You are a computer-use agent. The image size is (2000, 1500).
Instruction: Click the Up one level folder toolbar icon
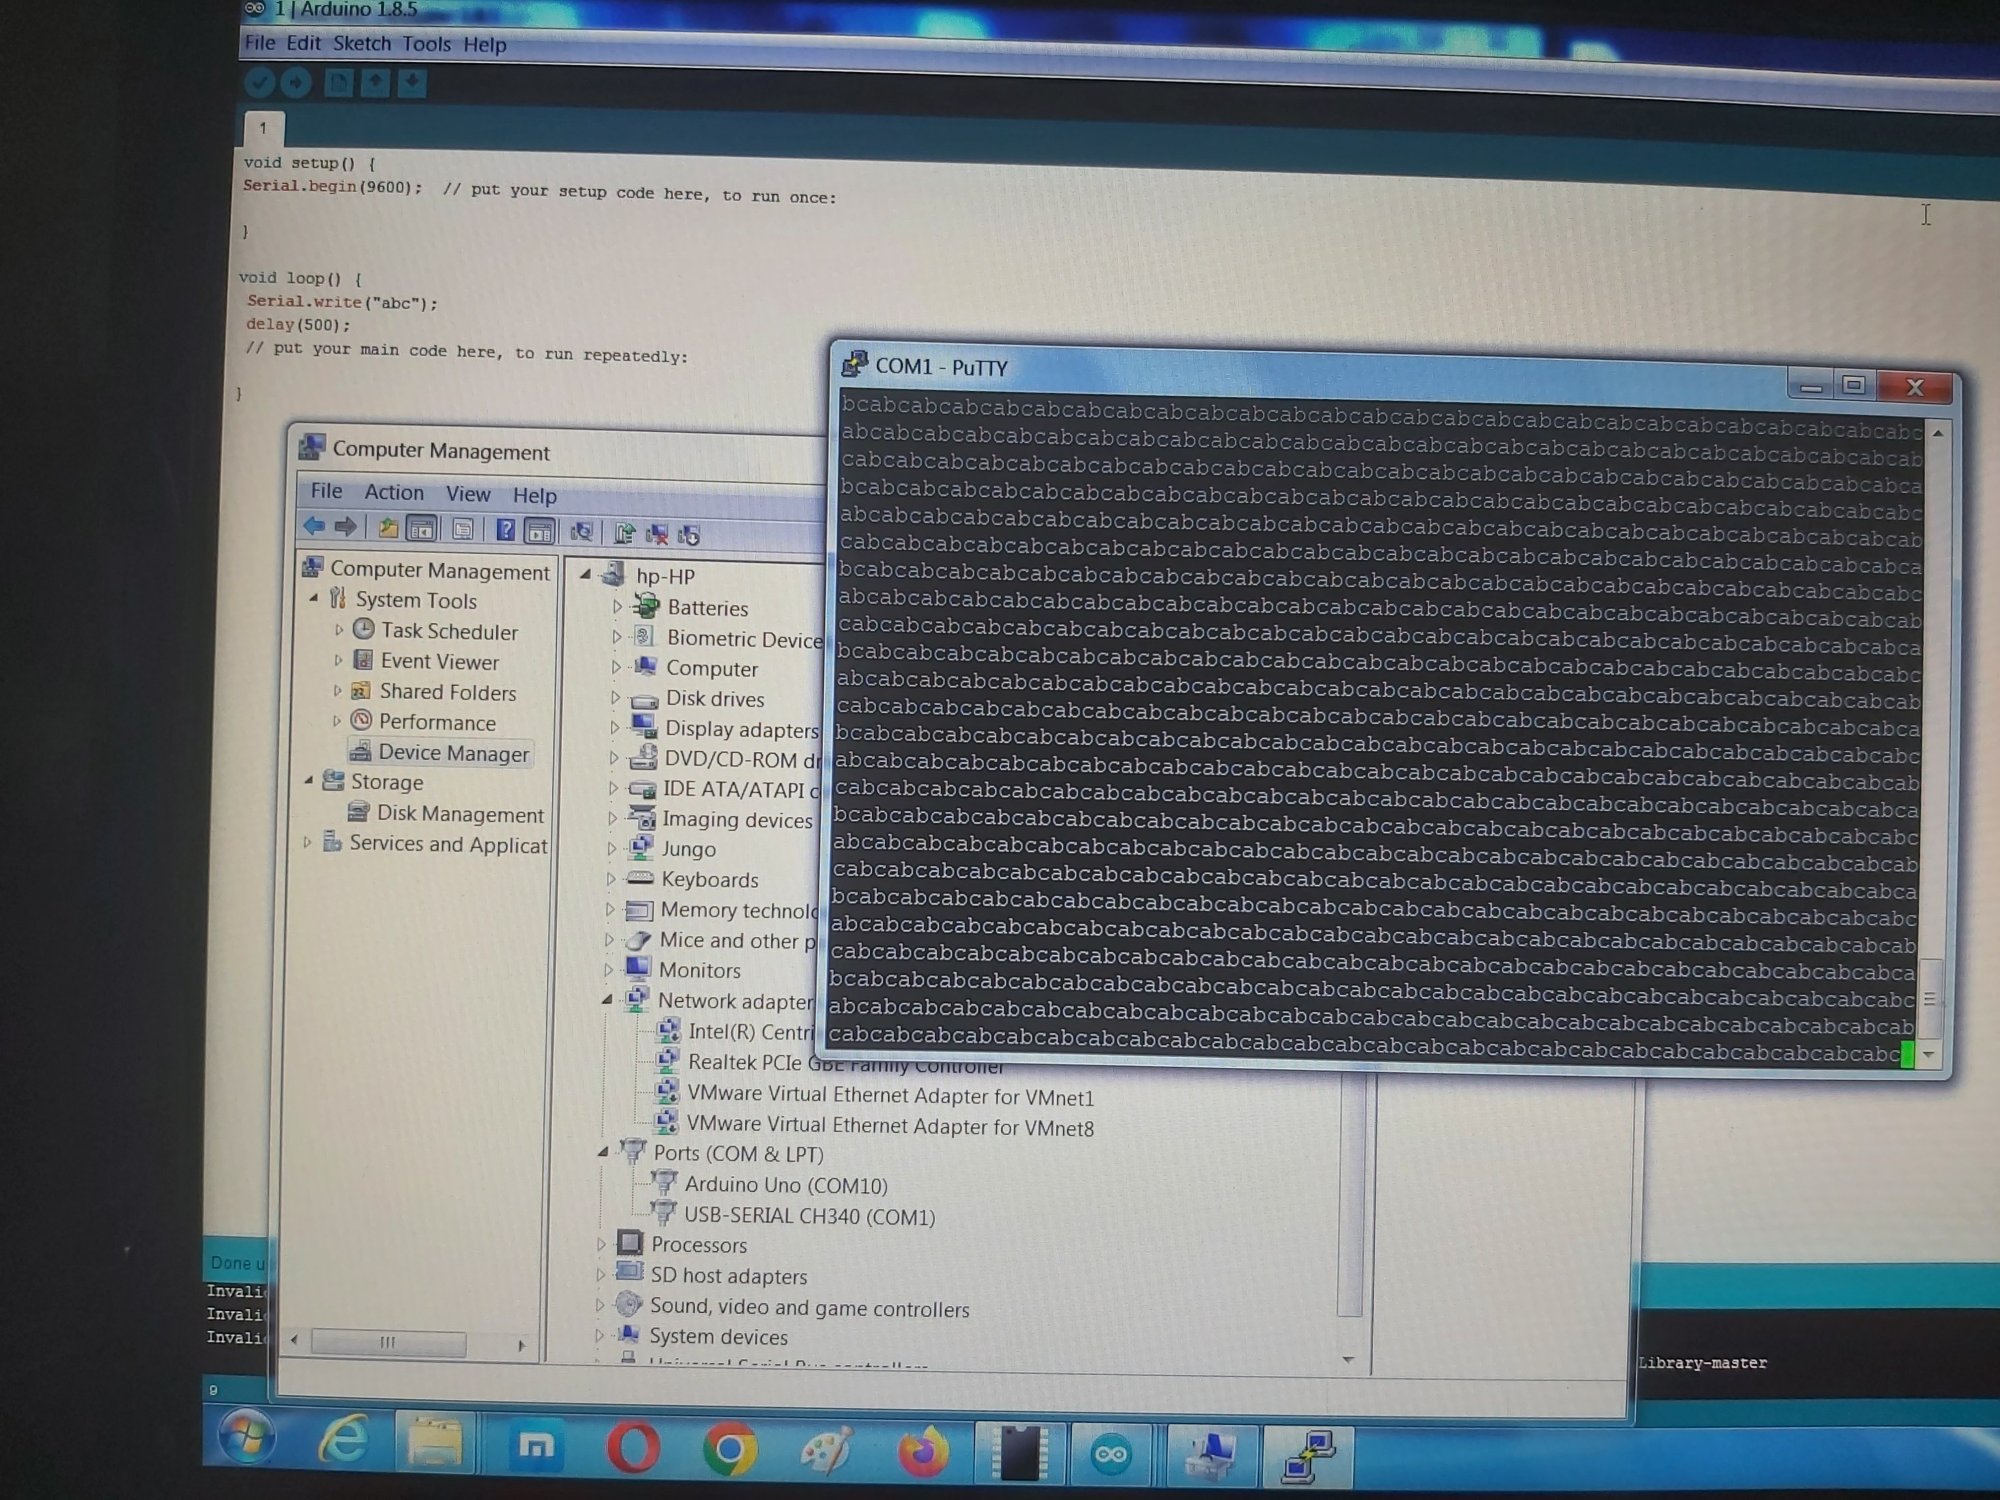pos(388,528)
